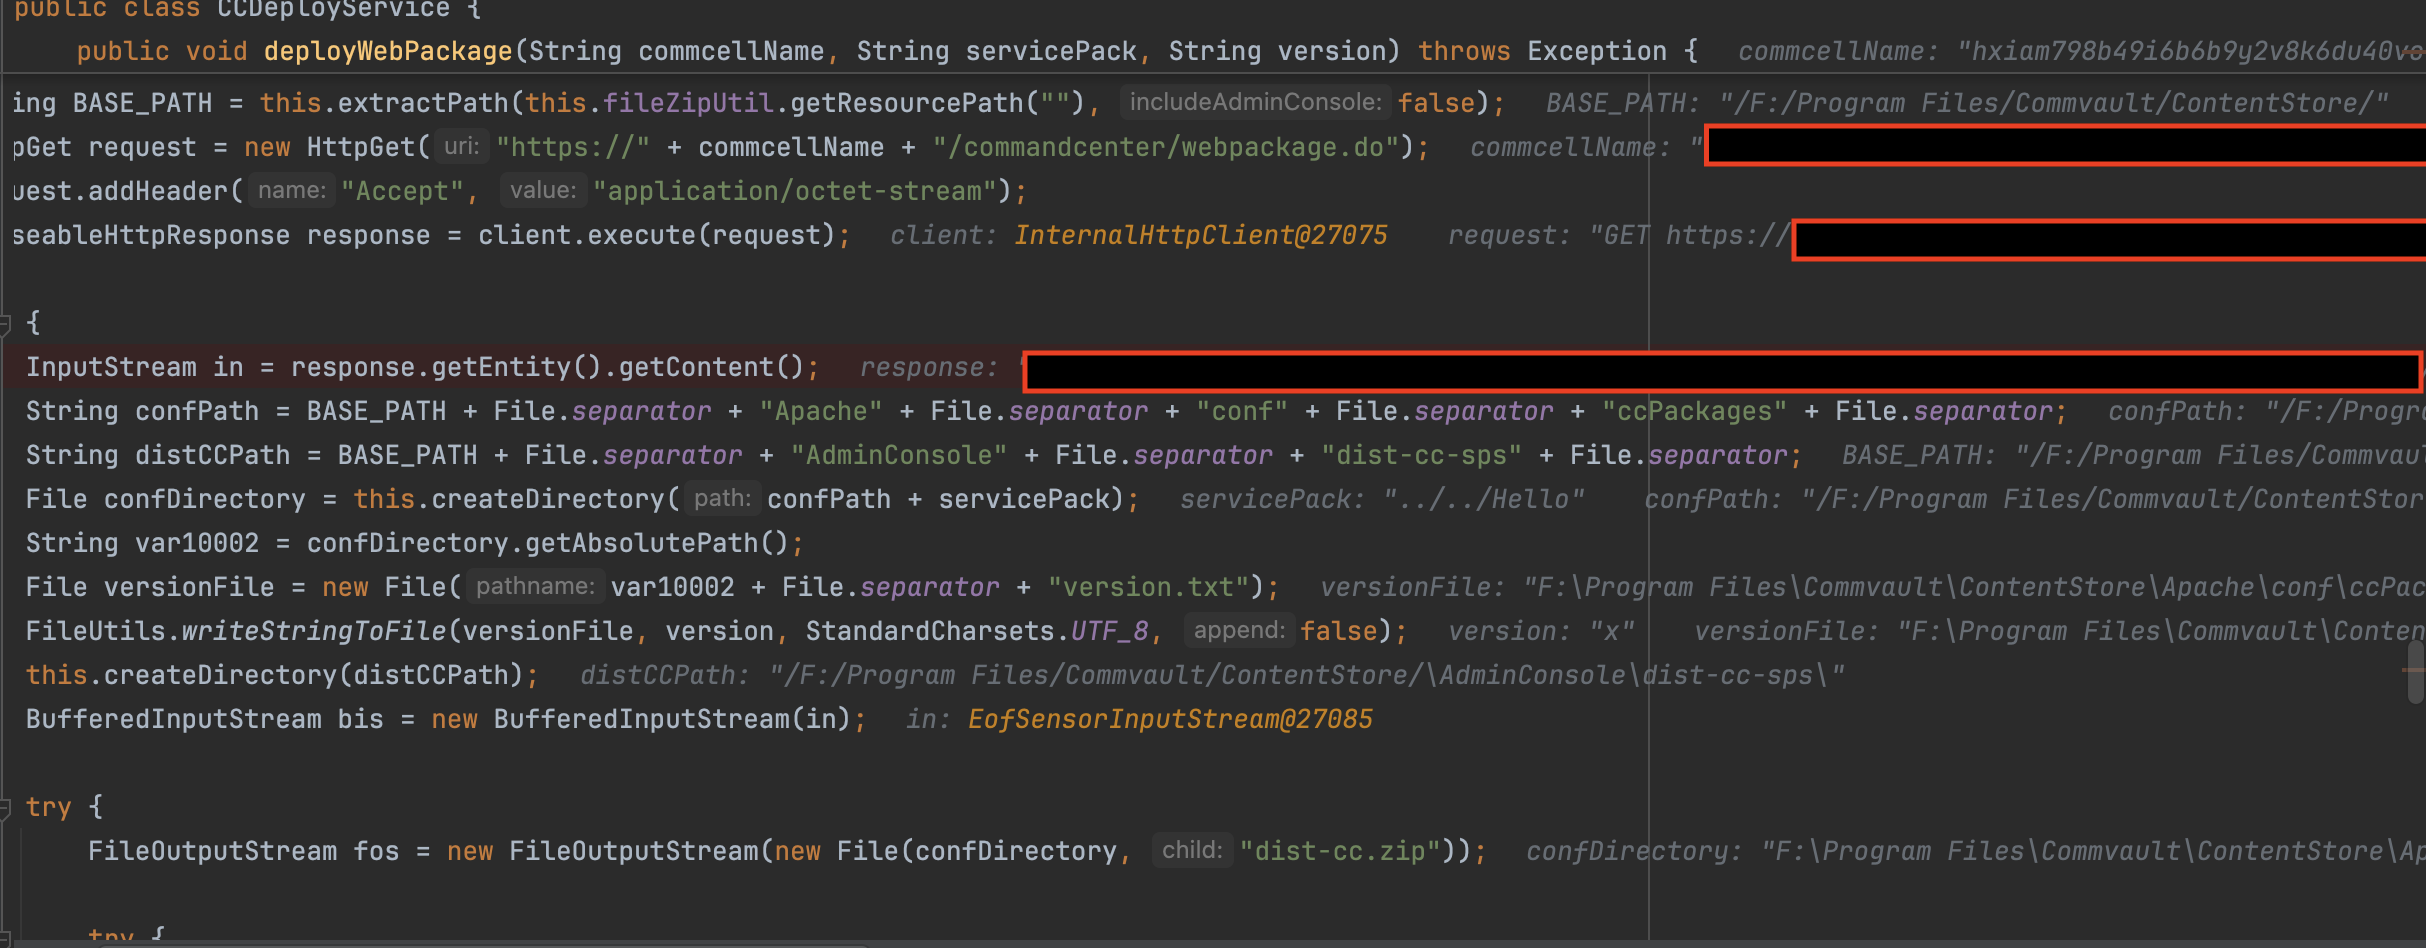Viewport: 2426px width, 948px height.
Task: Click the EofSensorInputStream@27085 debug value
Action: [x=1170, y=719]
